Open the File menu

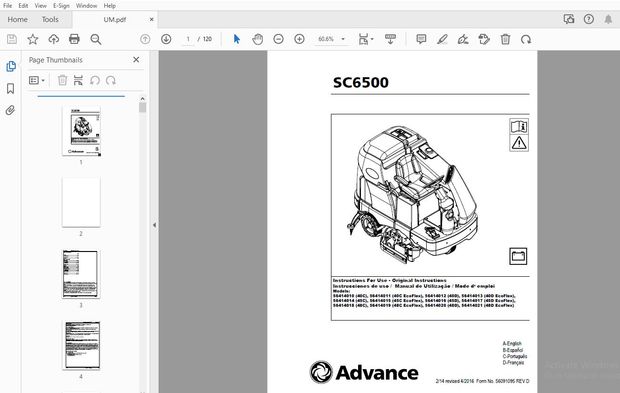8,6
